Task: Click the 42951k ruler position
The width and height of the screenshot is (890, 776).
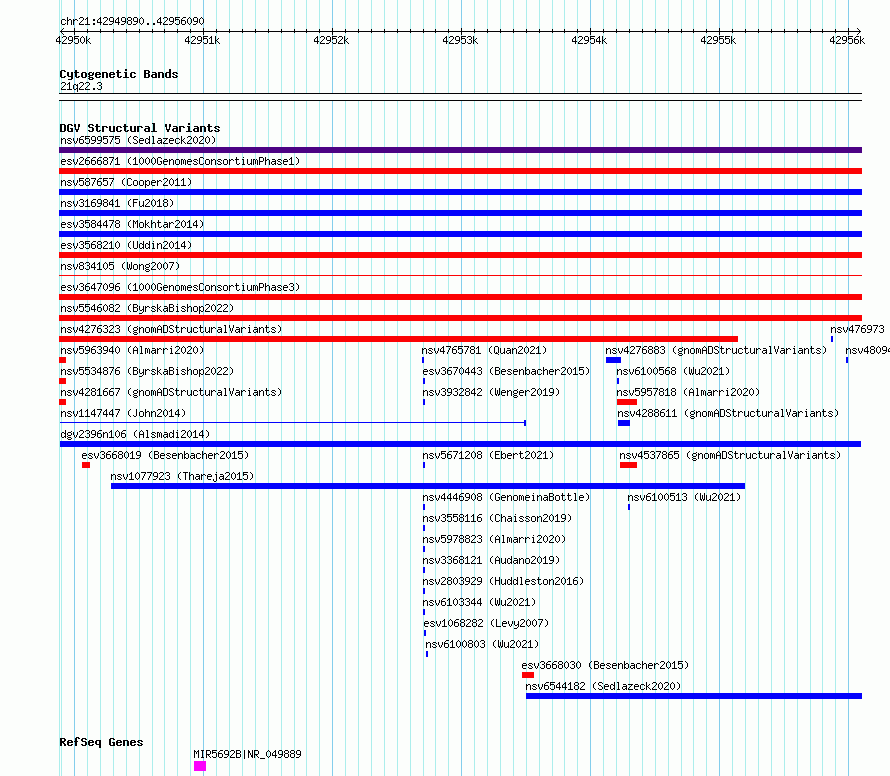Action: click(202, 40)
